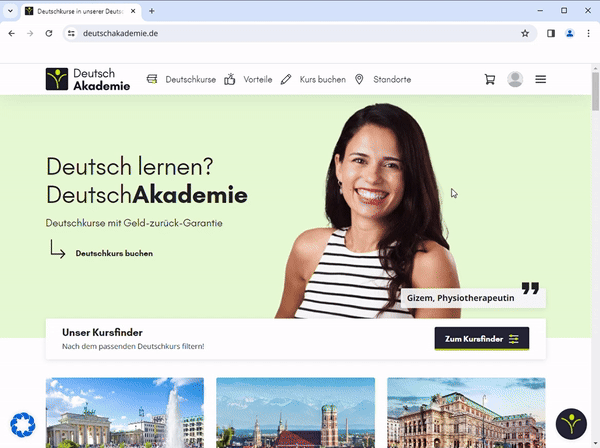Open the Chrome profile icon in the toolbar
The image size is (600, 448).
pyautogui.click(x=570, y=33)
